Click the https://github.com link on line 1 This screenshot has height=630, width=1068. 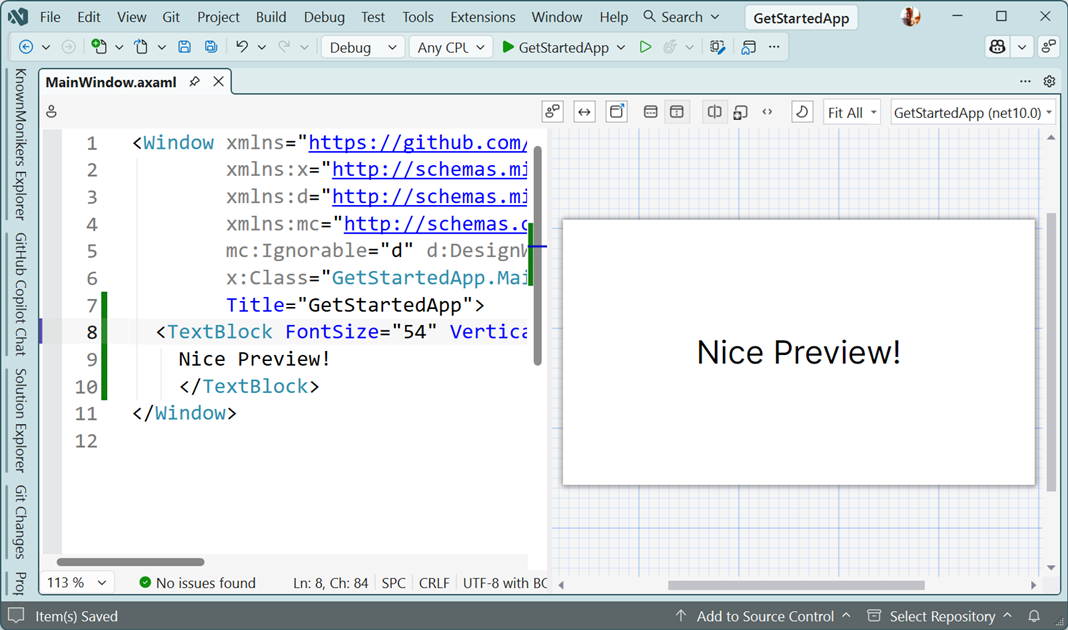tap(418, 142)
